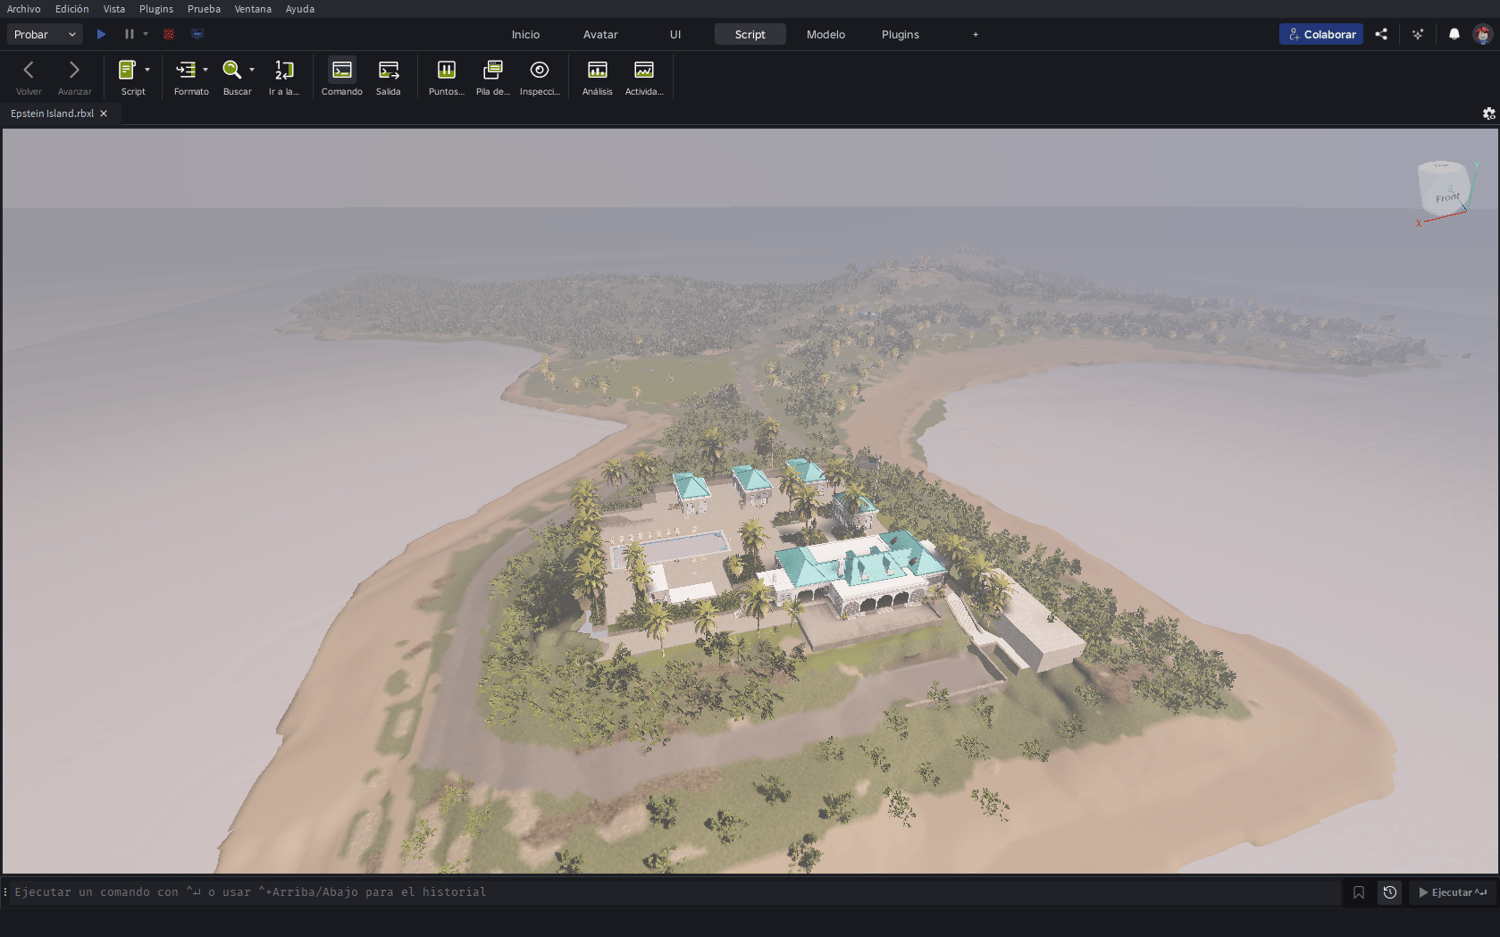Click the Front face of the view cube
Screen dimensions: 1500x937
(1447, 197)
